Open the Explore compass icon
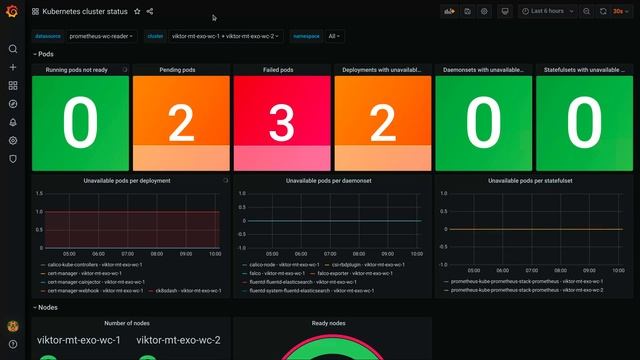This screenshot has height=360, width=640. point(13,104)
